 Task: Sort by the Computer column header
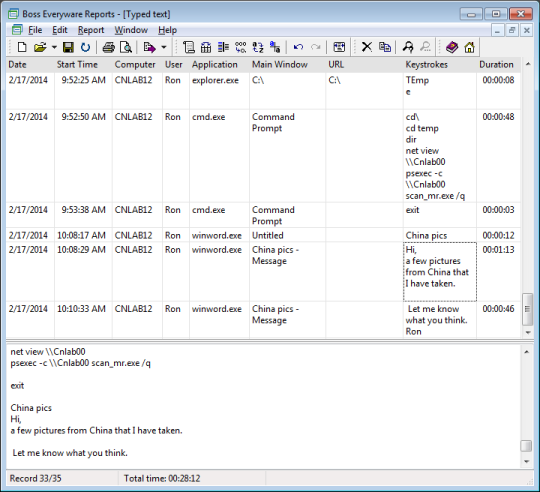(x=137, y=65)
